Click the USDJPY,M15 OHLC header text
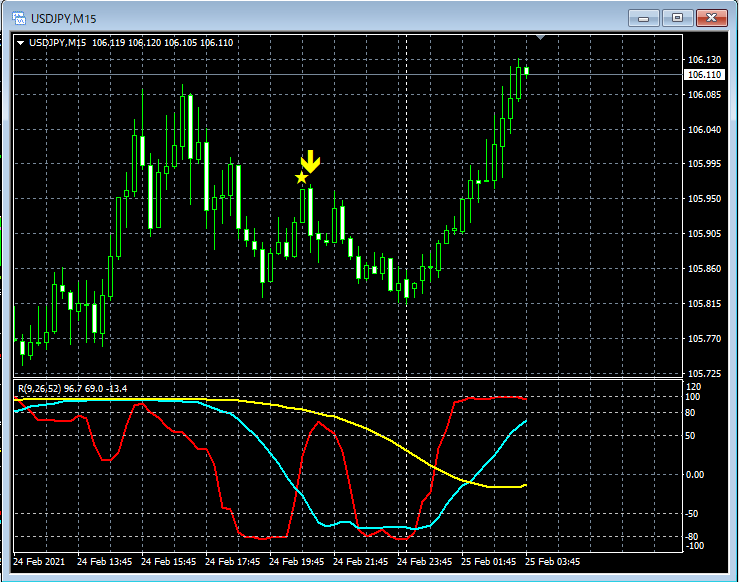This screenshot has width=740, height=582. (131, 43)
